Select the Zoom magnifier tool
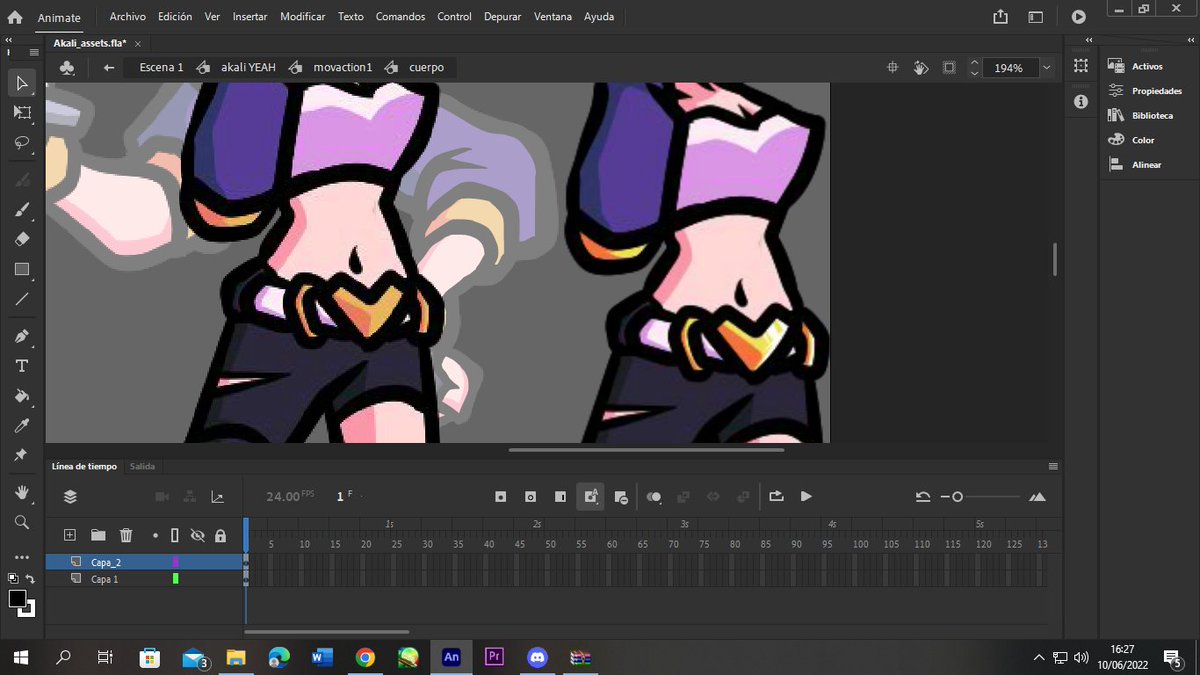Screen dimensions: 1200x675 [x=22, y=522]
